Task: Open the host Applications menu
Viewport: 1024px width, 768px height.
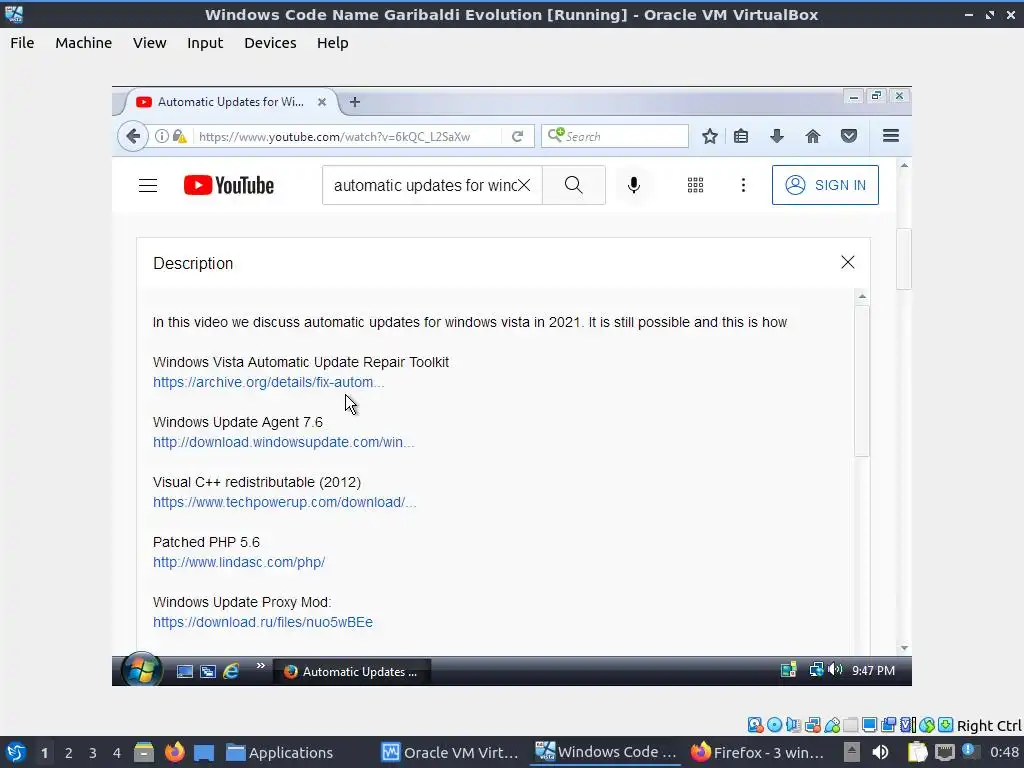Action: pos(280,753)
